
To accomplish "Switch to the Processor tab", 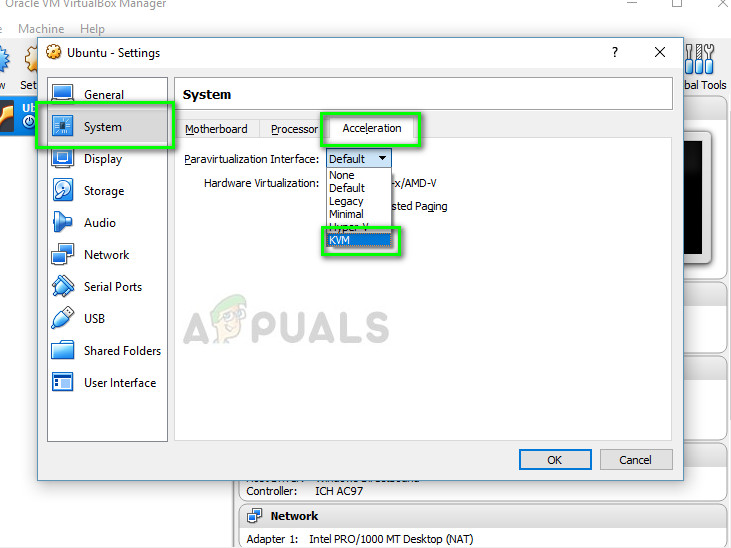I will click(294, 129).
